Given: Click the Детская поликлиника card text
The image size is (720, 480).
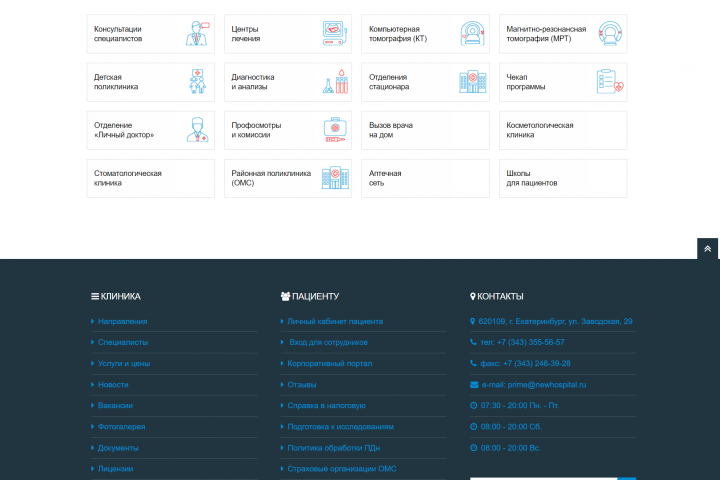Looking at the screenshot, I should tap(116, 82).
